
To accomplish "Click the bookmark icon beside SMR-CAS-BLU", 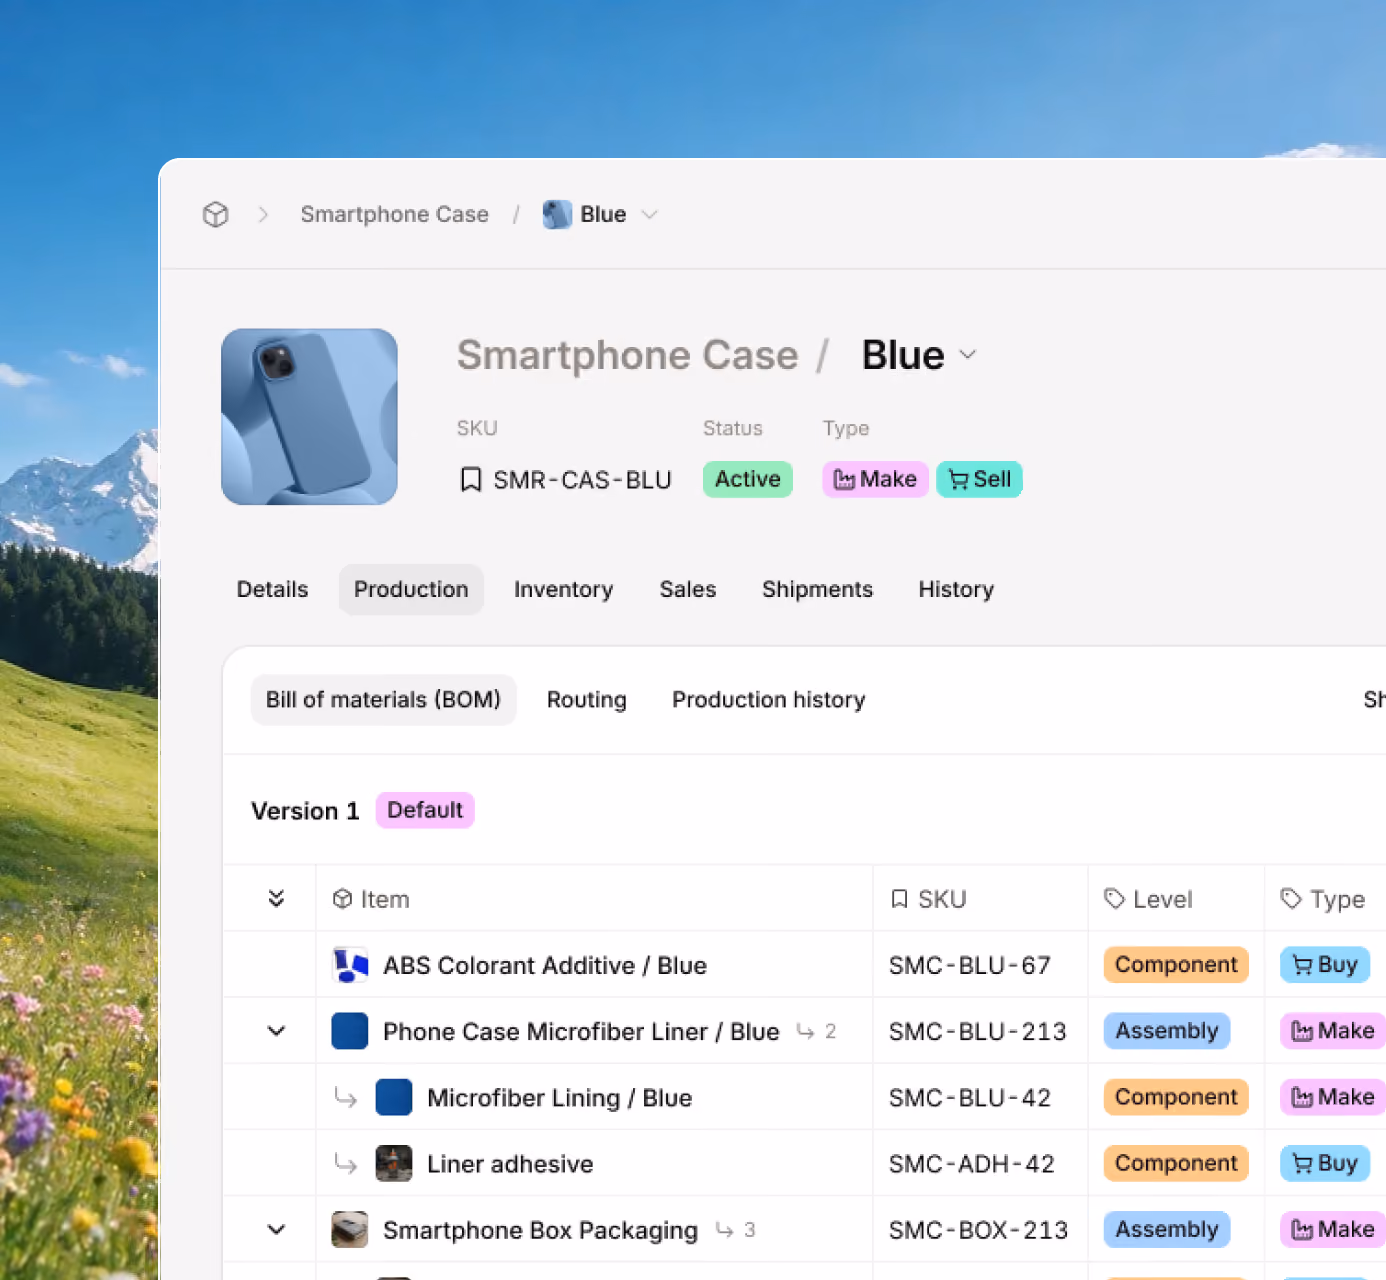I will 471,480.
